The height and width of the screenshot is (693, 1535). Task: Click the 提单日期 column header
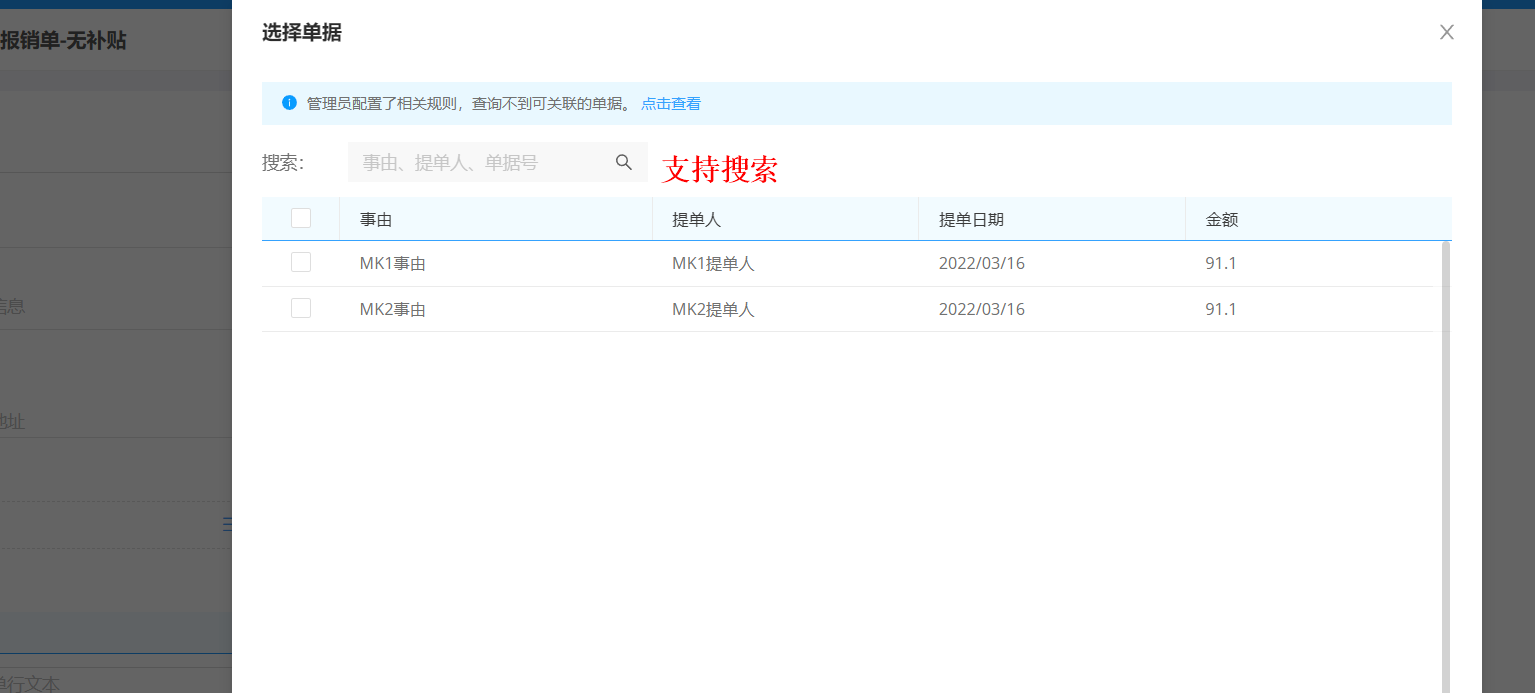point(970,220)
